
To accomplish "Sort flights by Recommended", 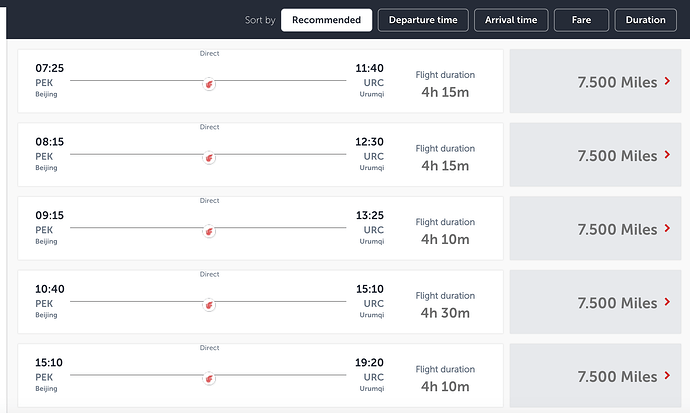I will point(326,20).
